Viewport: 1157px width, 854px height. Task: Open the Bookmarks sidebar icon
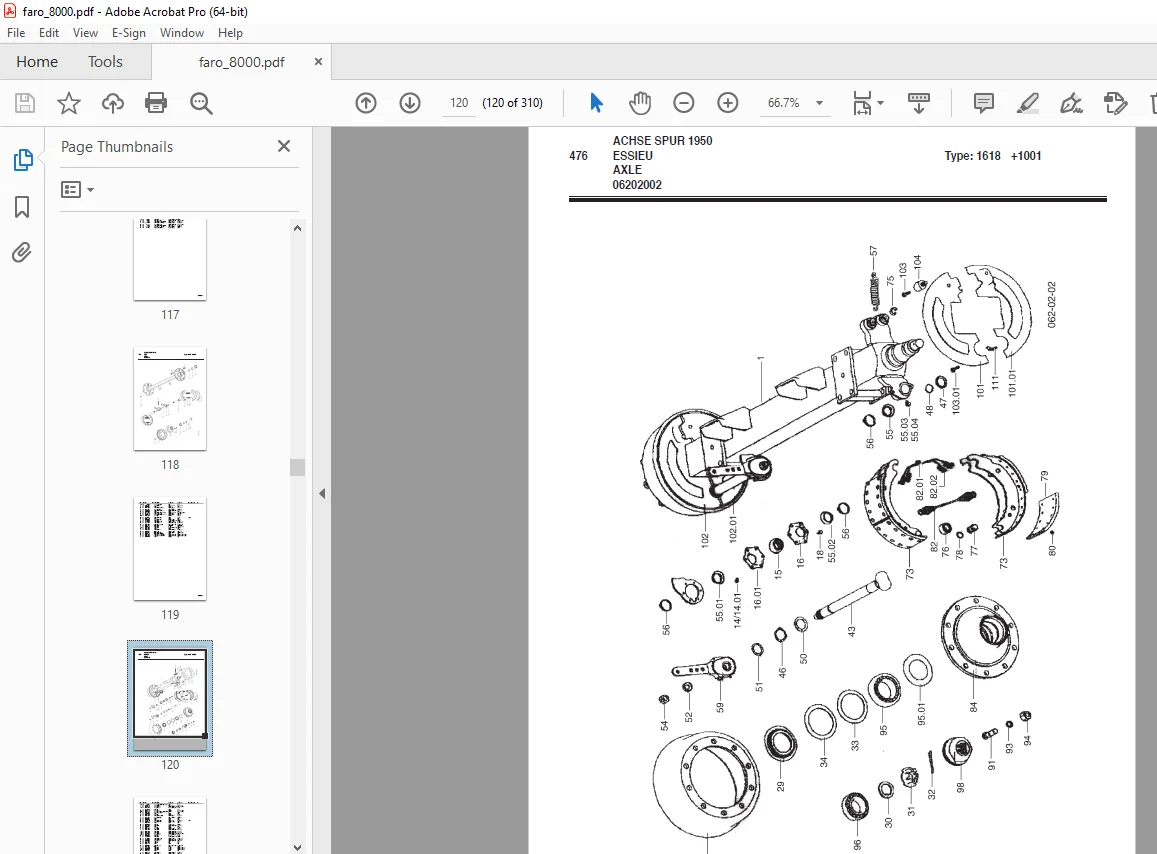point(22,207)
